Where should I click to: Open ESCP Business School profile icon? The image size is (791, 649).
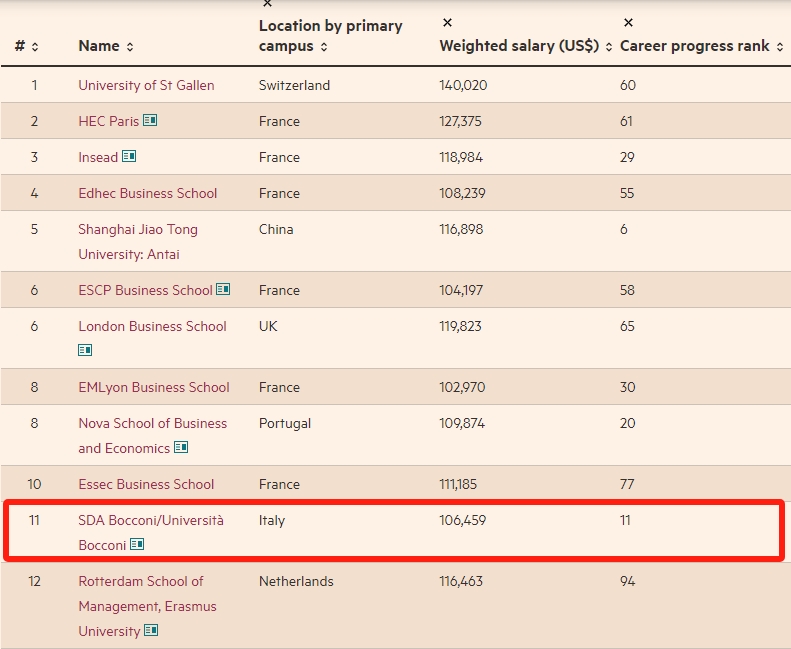click(223, 289)
